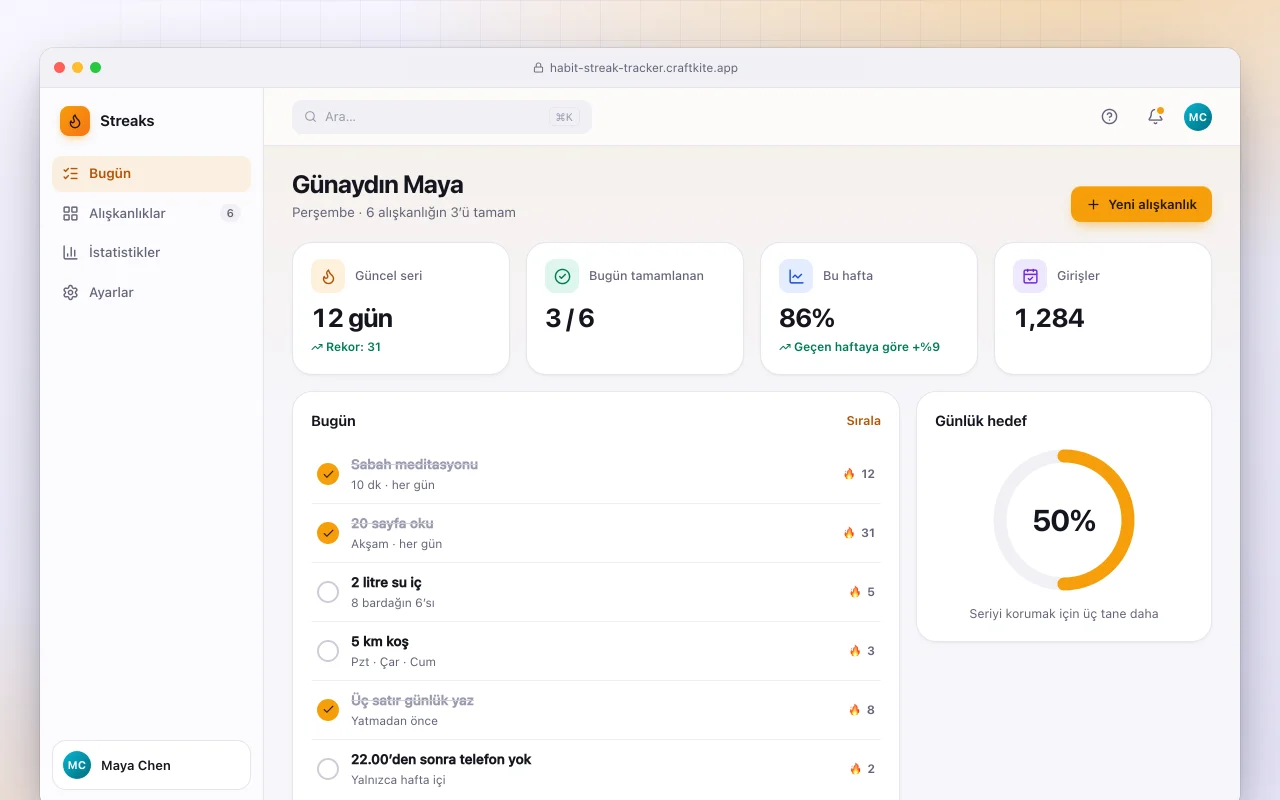Uncheck Sabah meditasyonu habit
The height and width of the screenshot is (800, 1280).
[x=328, y=474]
